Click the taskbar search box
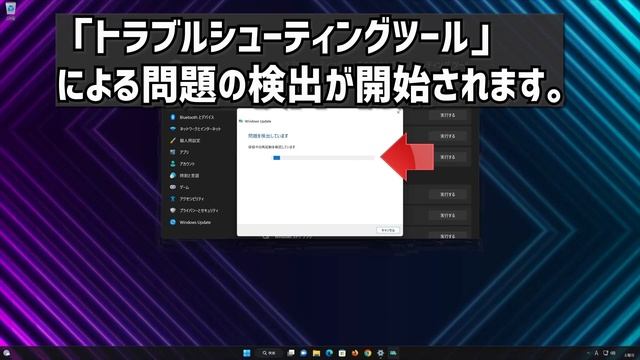This screenshot has width=640, height=360. [269, 353]
